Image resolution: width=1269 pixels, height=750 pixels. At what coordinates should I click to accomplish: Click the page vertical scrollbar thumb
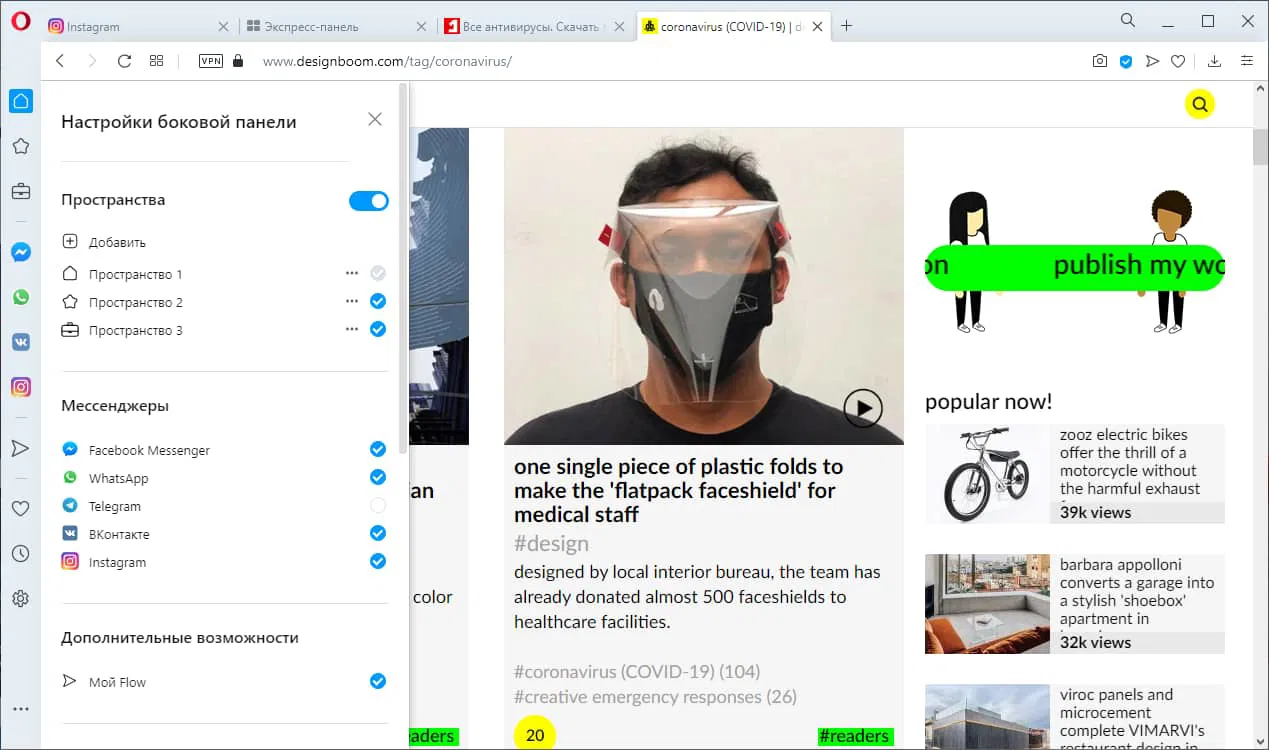1260,147
